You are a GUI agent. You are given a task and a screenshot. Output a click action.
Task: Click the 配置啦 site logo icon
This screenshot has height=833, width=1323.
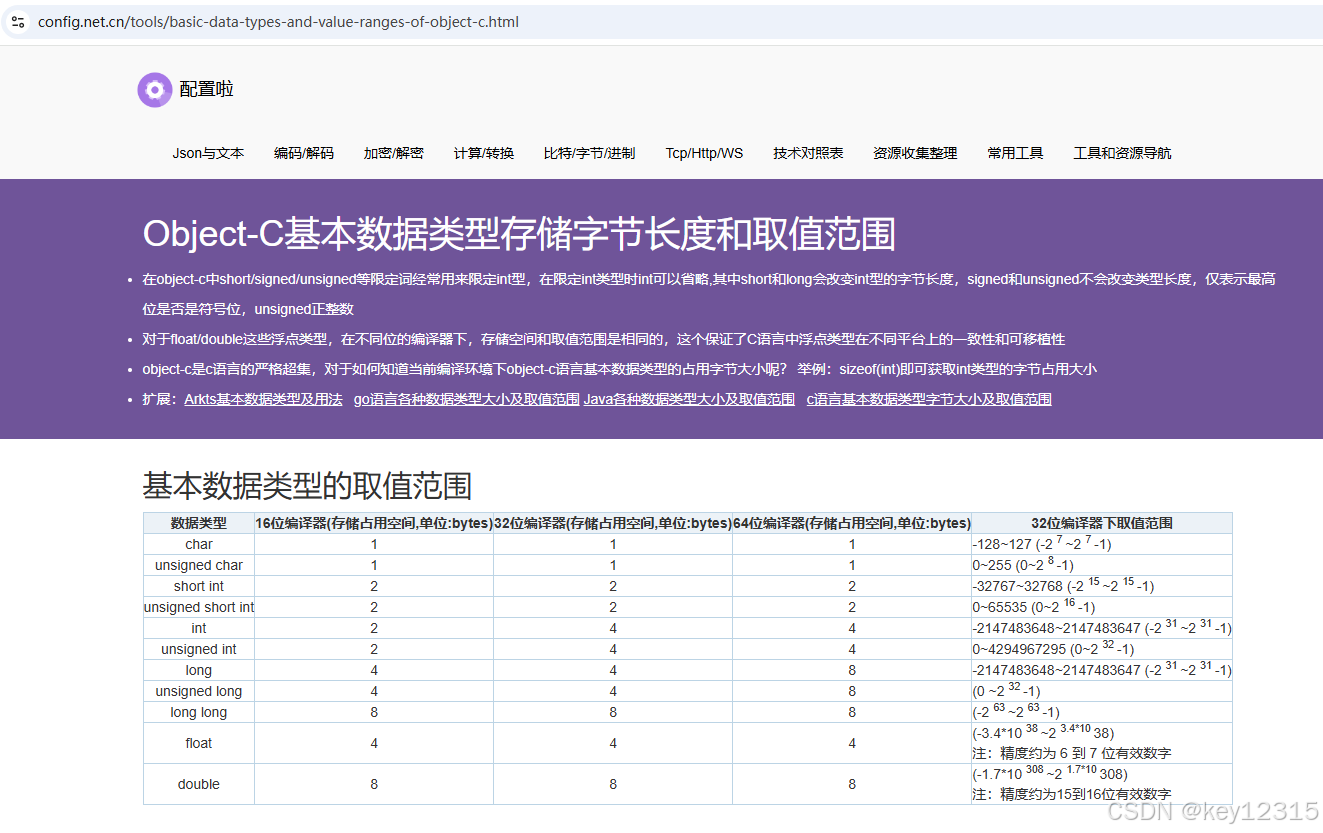click(154, 90)
